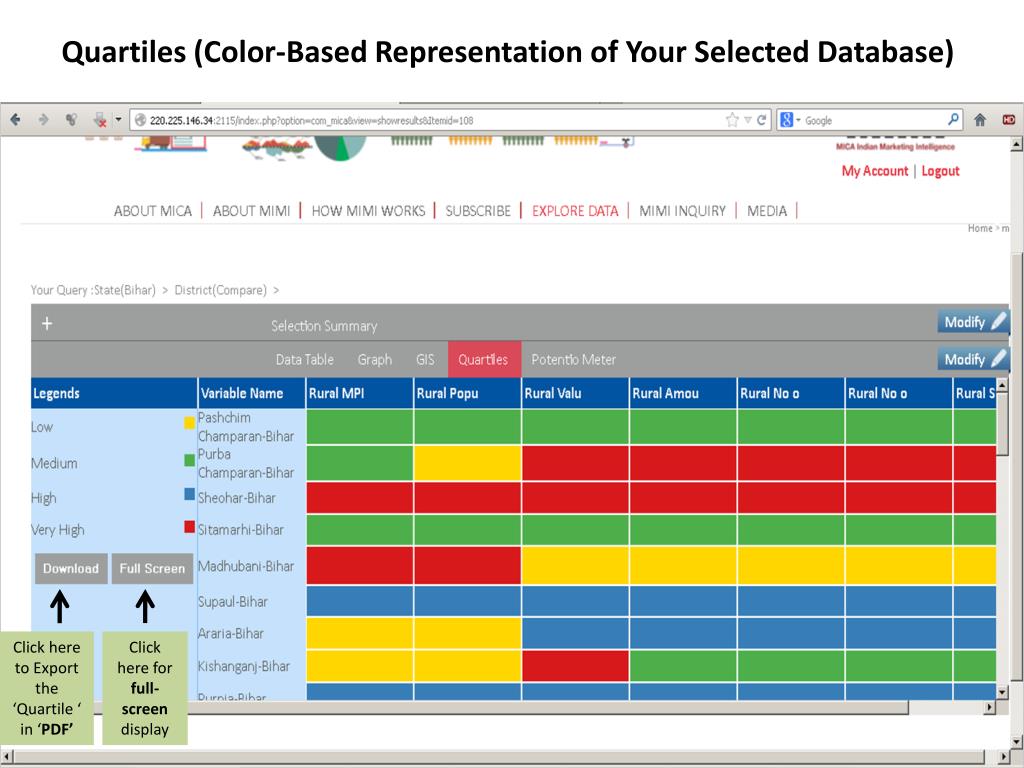Click the red Very High legend swatch

(x=189, y=527)
